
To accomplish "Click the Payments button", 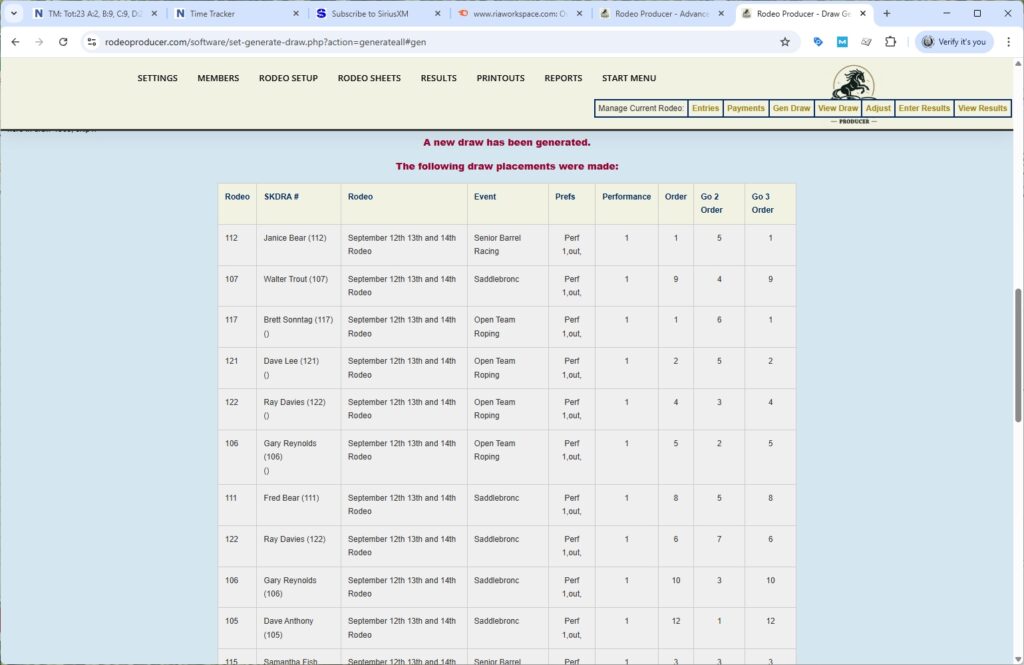I will 746,108.
